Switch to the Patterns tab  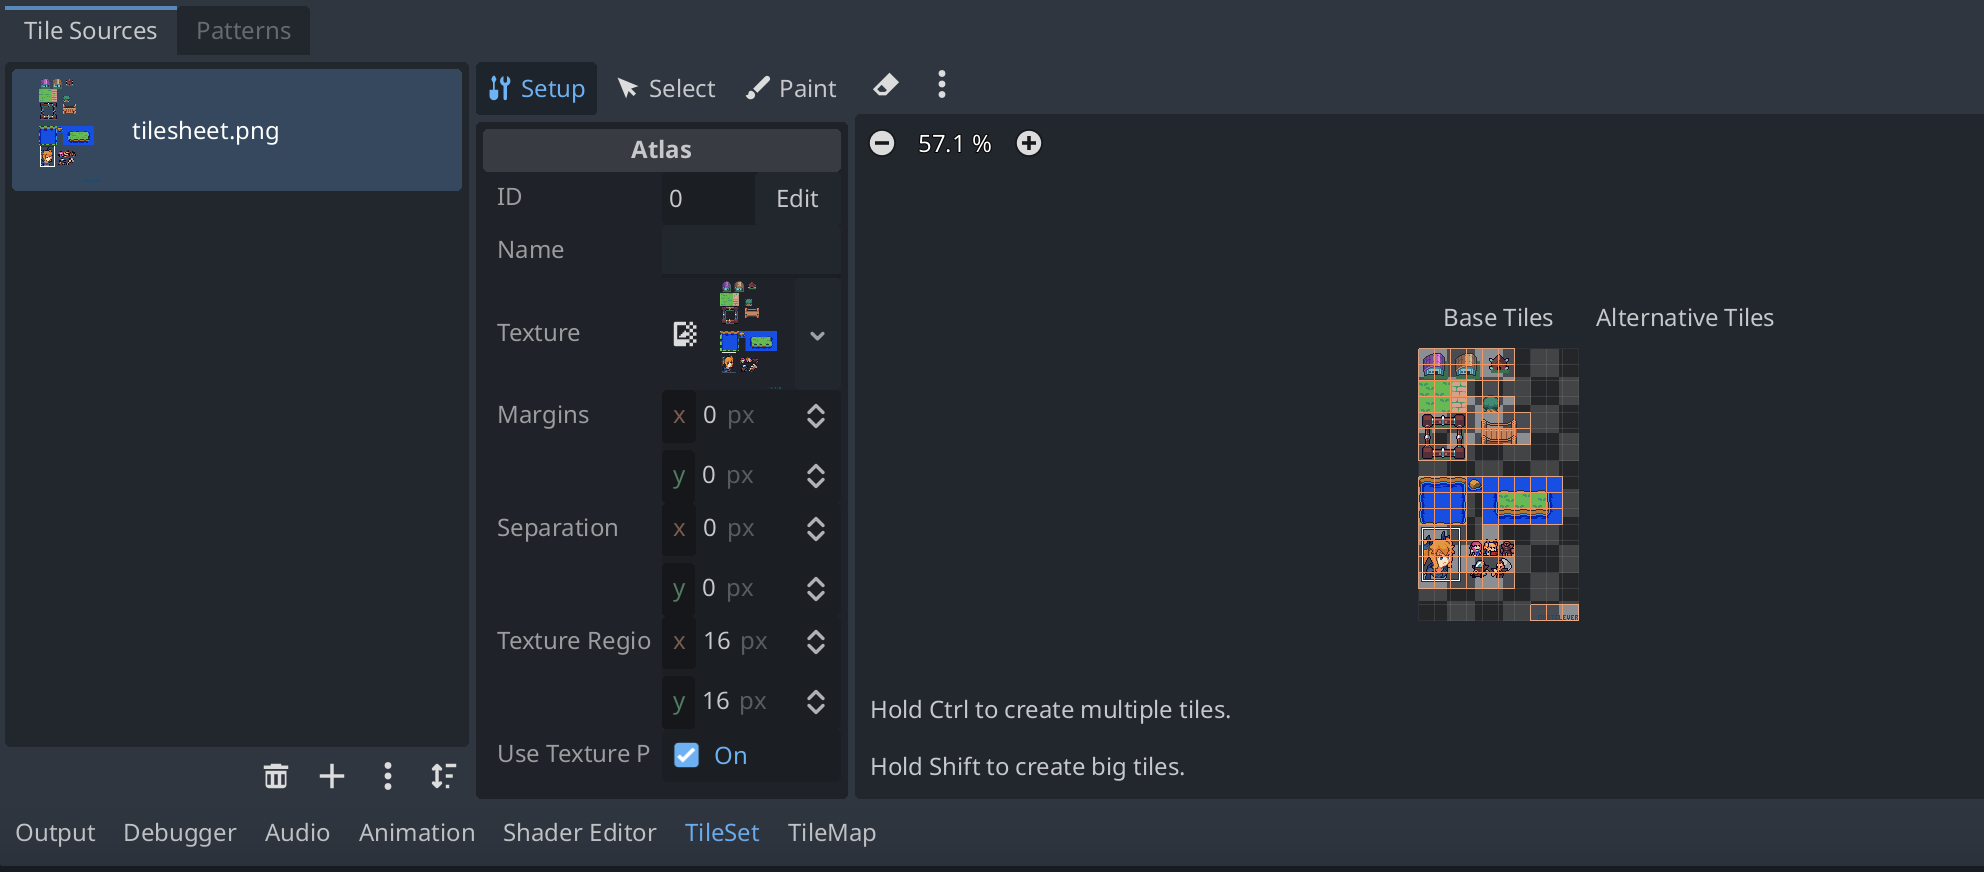tap(243, 31)
